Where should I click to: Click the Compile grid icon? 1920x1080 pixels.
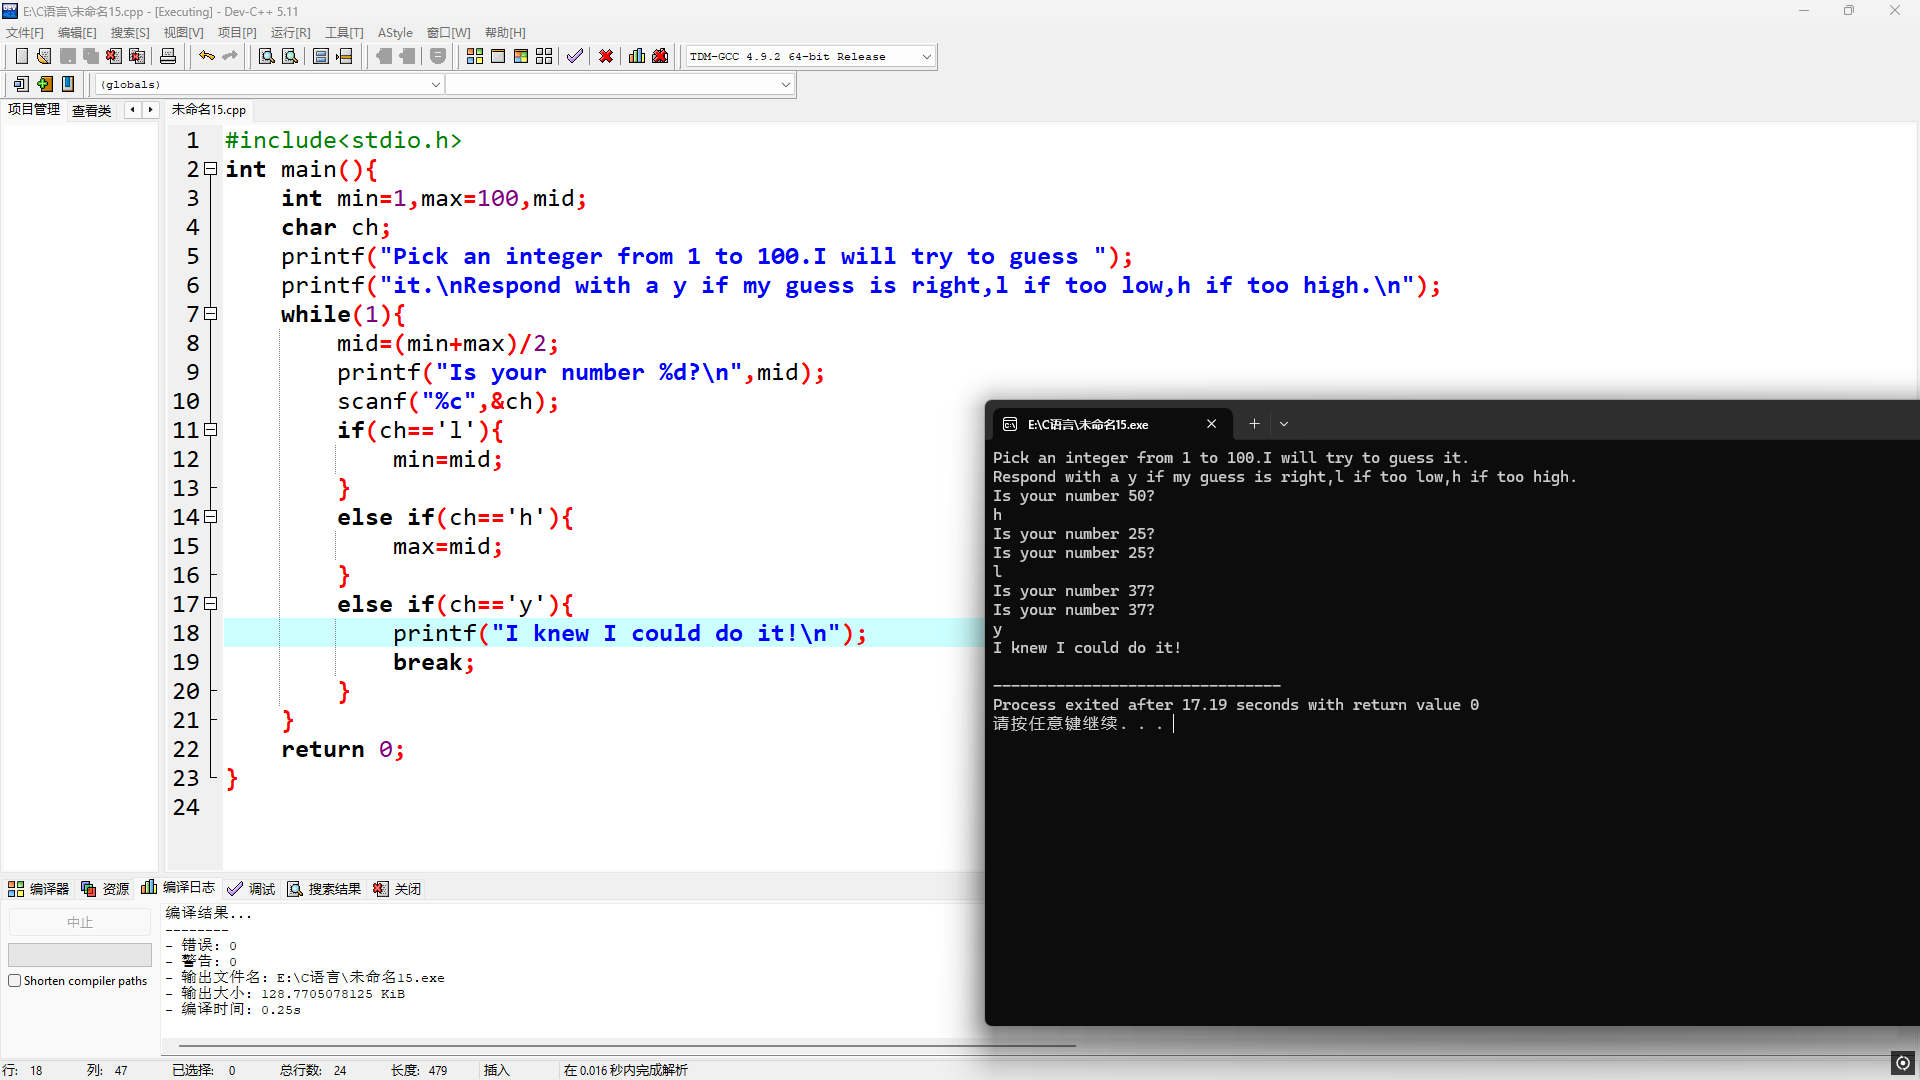point(475,57)
